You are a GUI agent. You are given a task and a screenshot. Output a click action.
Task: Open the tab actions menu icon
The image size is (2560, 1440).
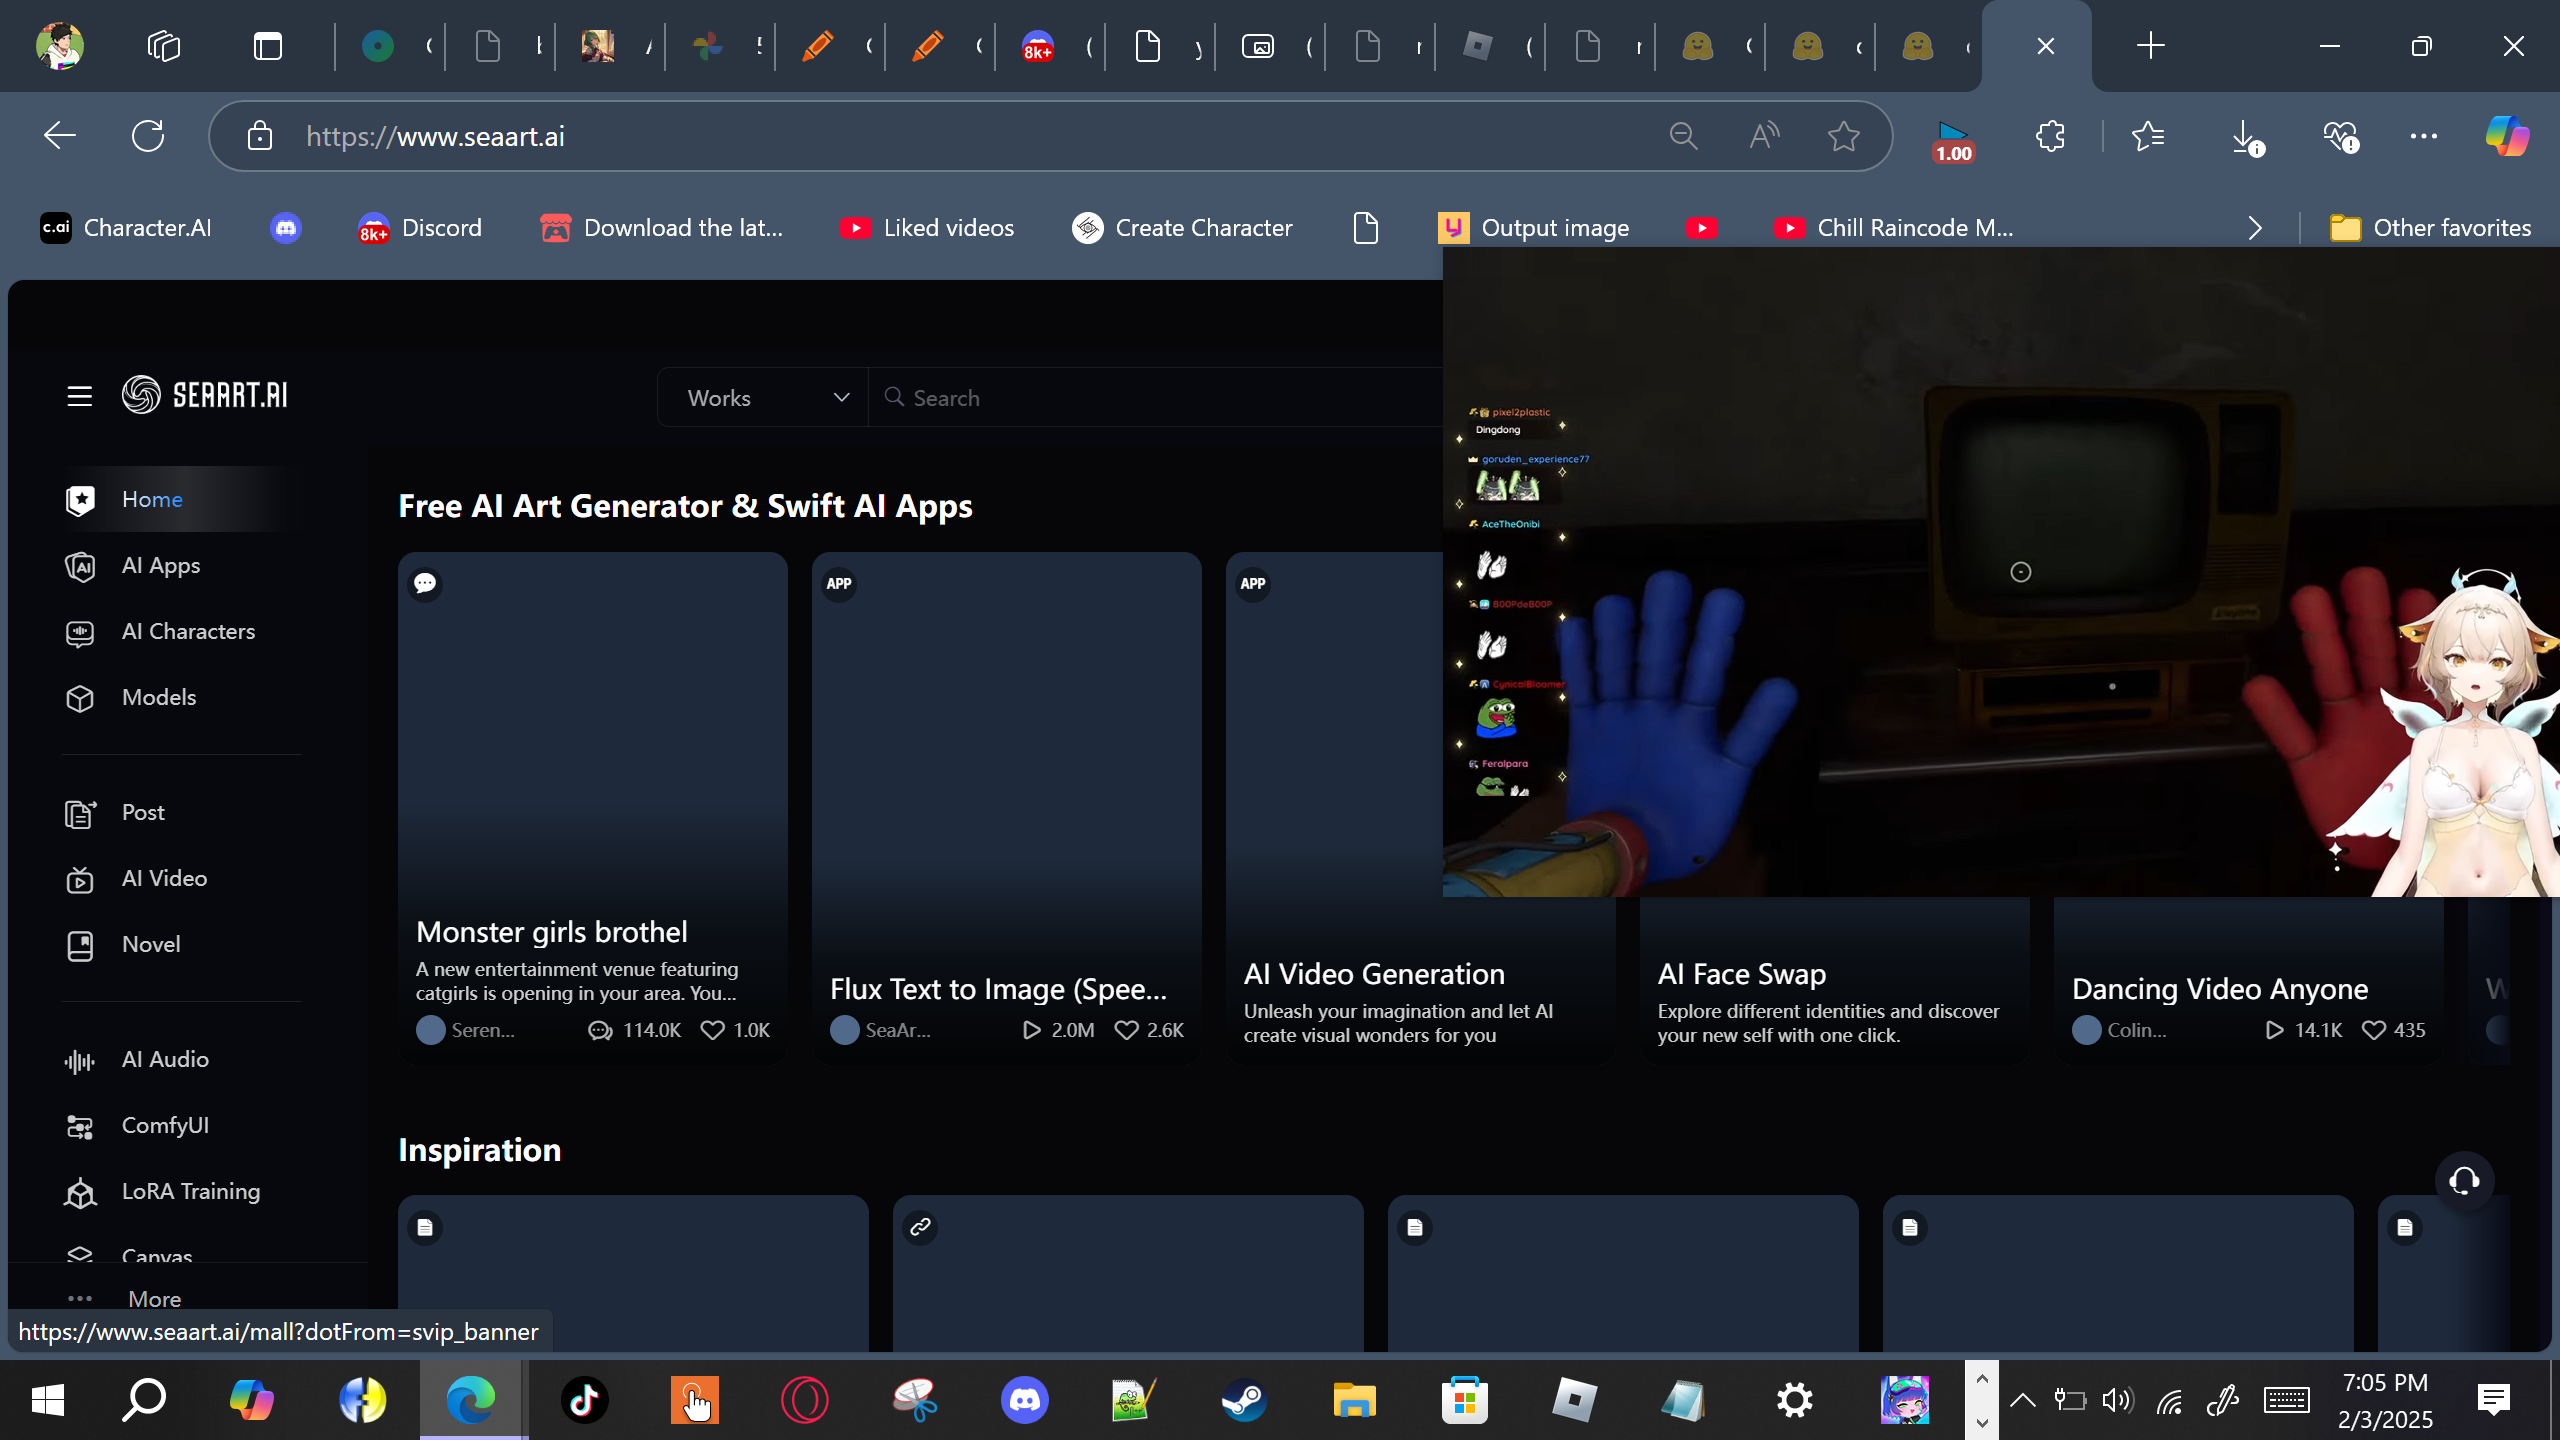tap(268, 46)
